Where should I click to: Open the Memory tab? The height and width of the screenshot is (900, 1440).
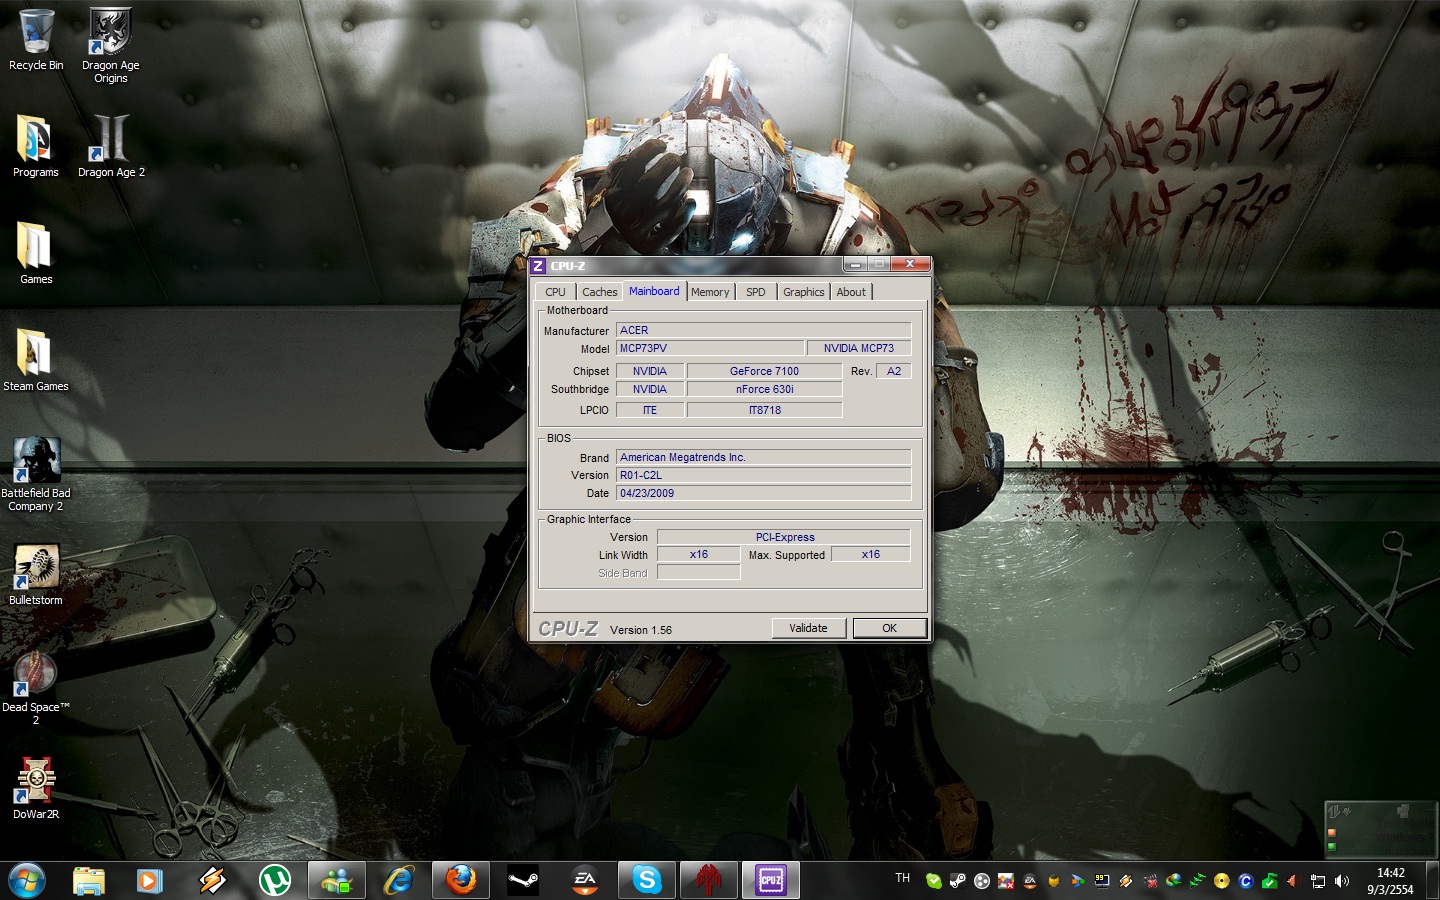pos(710,292)
